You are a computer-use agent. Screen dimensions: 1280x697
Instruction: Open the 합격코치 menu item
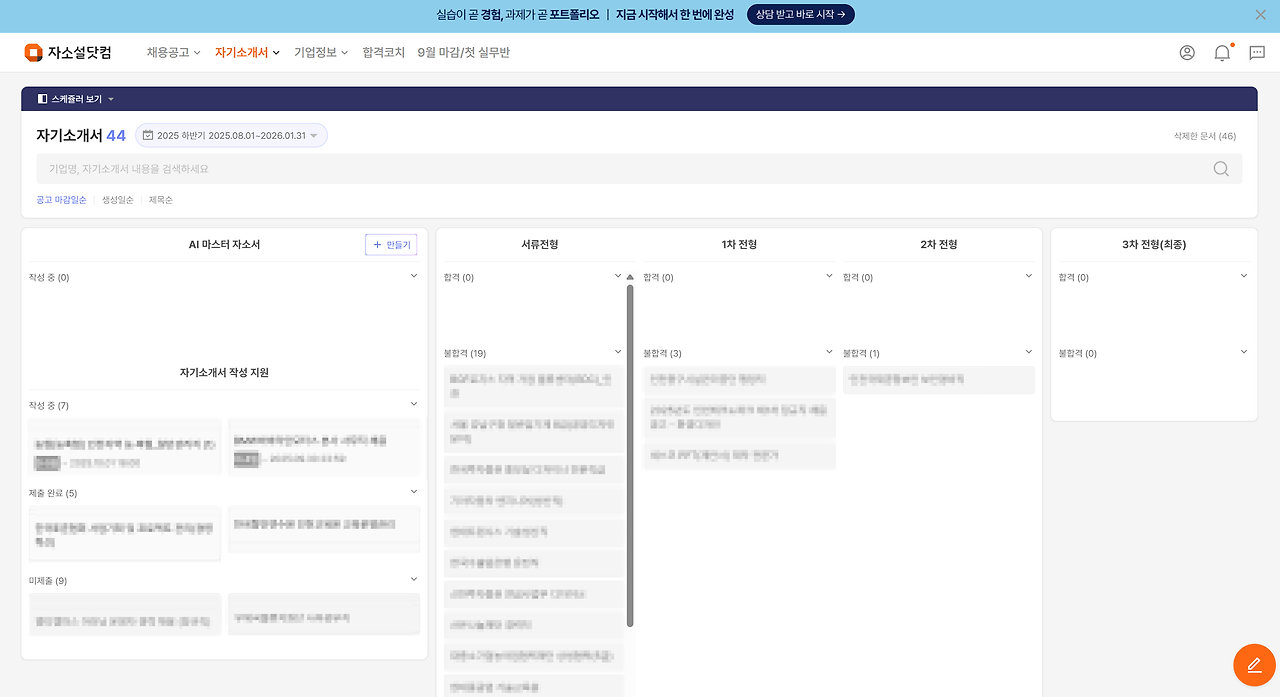point(383,52)
